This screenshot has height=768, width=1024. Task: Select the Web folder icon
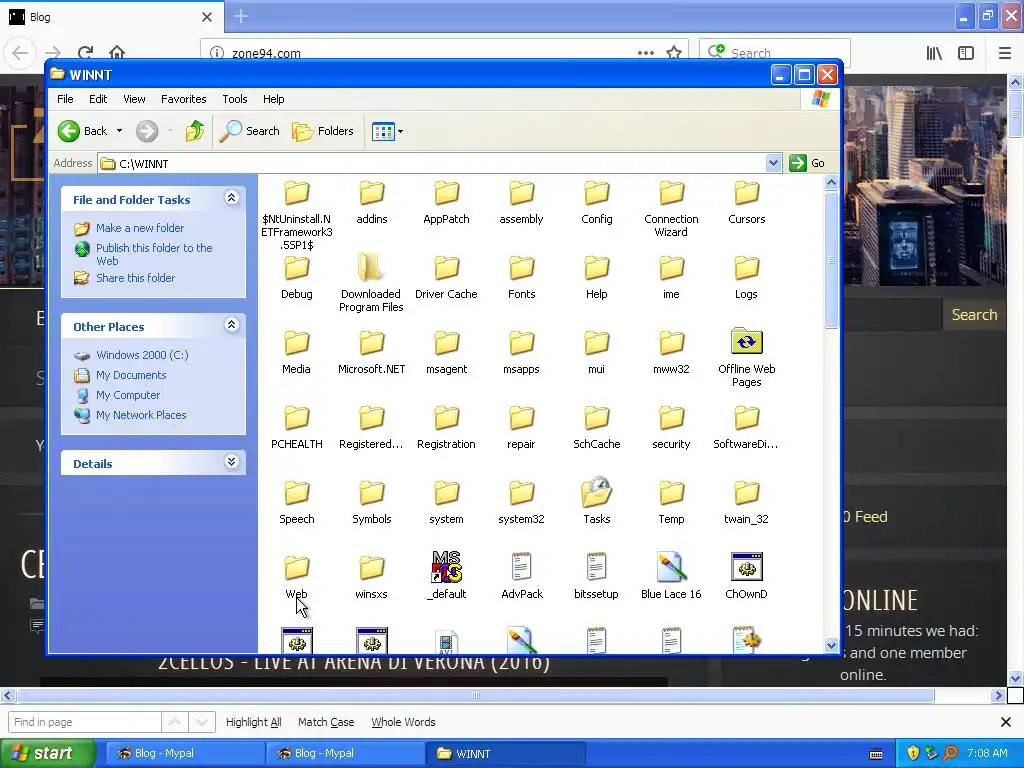pos(296,569)
